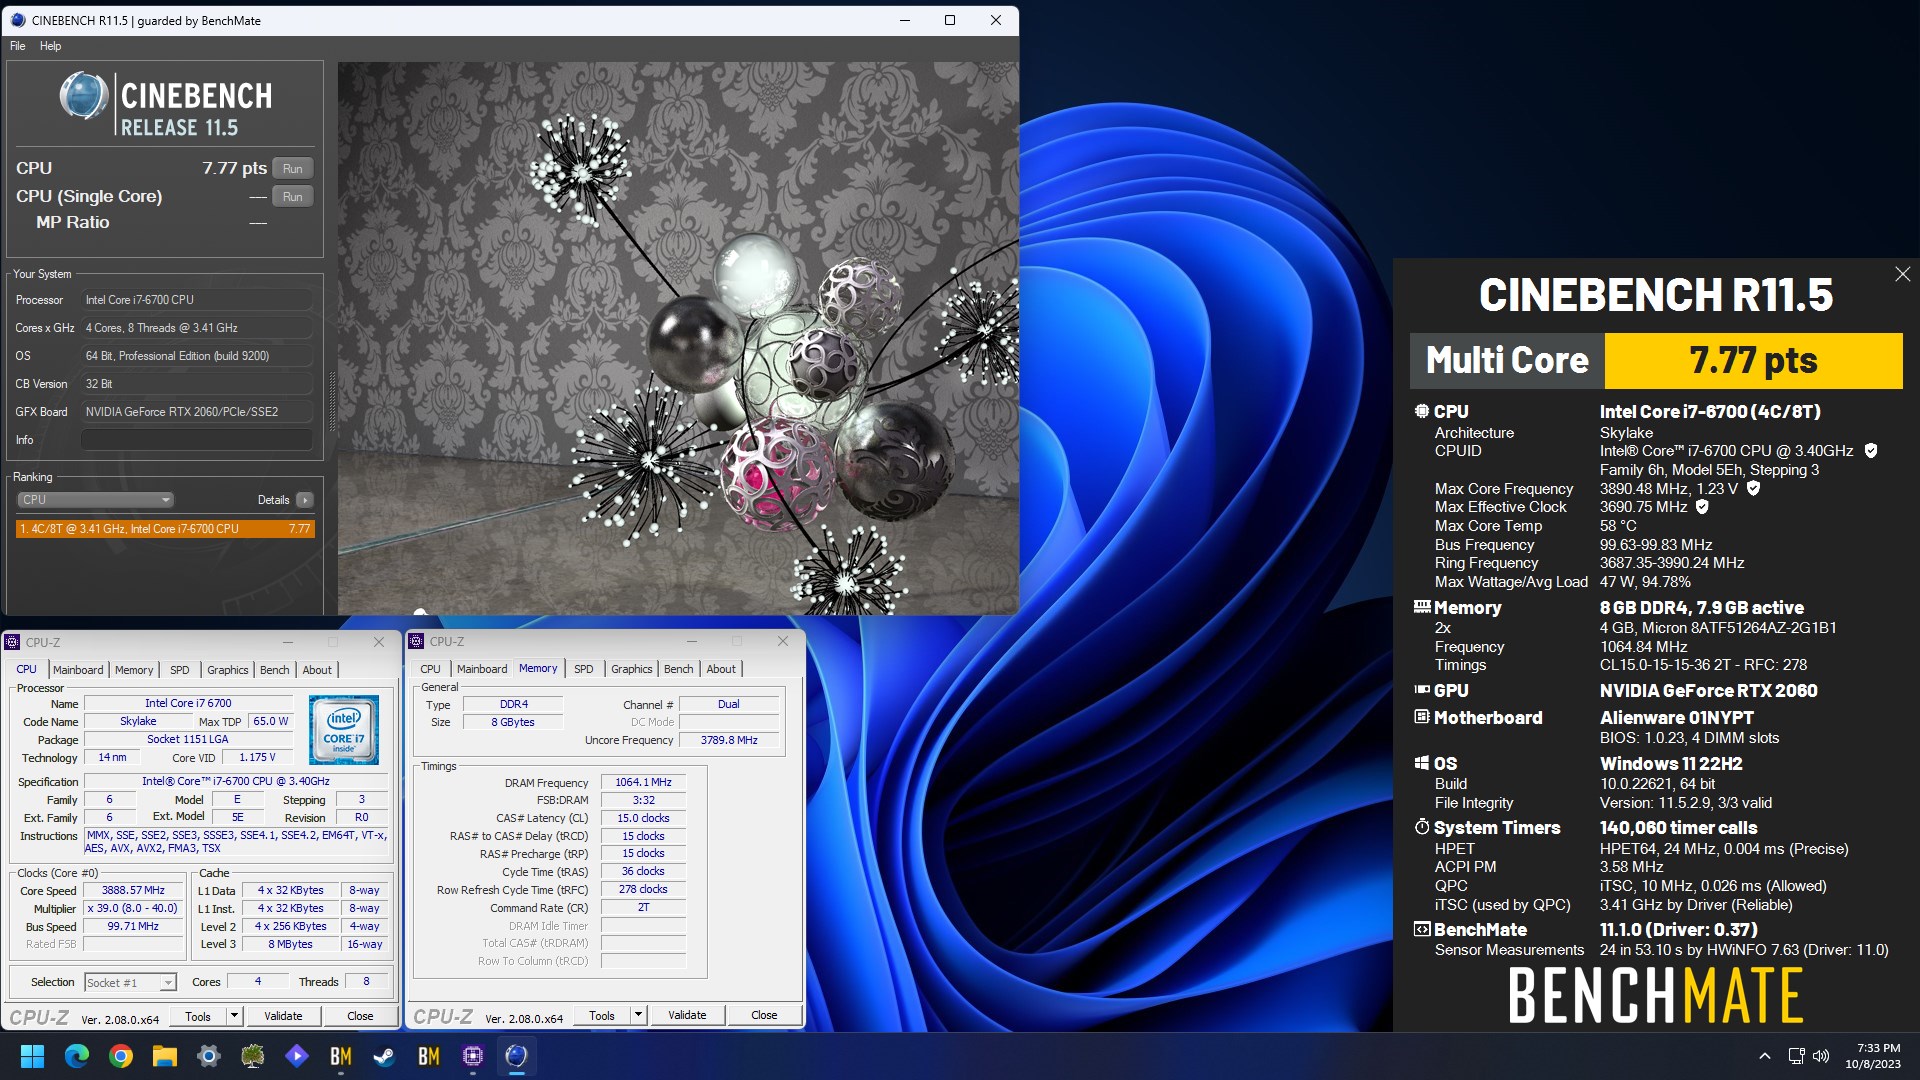The image size is (1920, 1080).
Task: Open File Explorer from the taskbar
Action: point(165,1056)
